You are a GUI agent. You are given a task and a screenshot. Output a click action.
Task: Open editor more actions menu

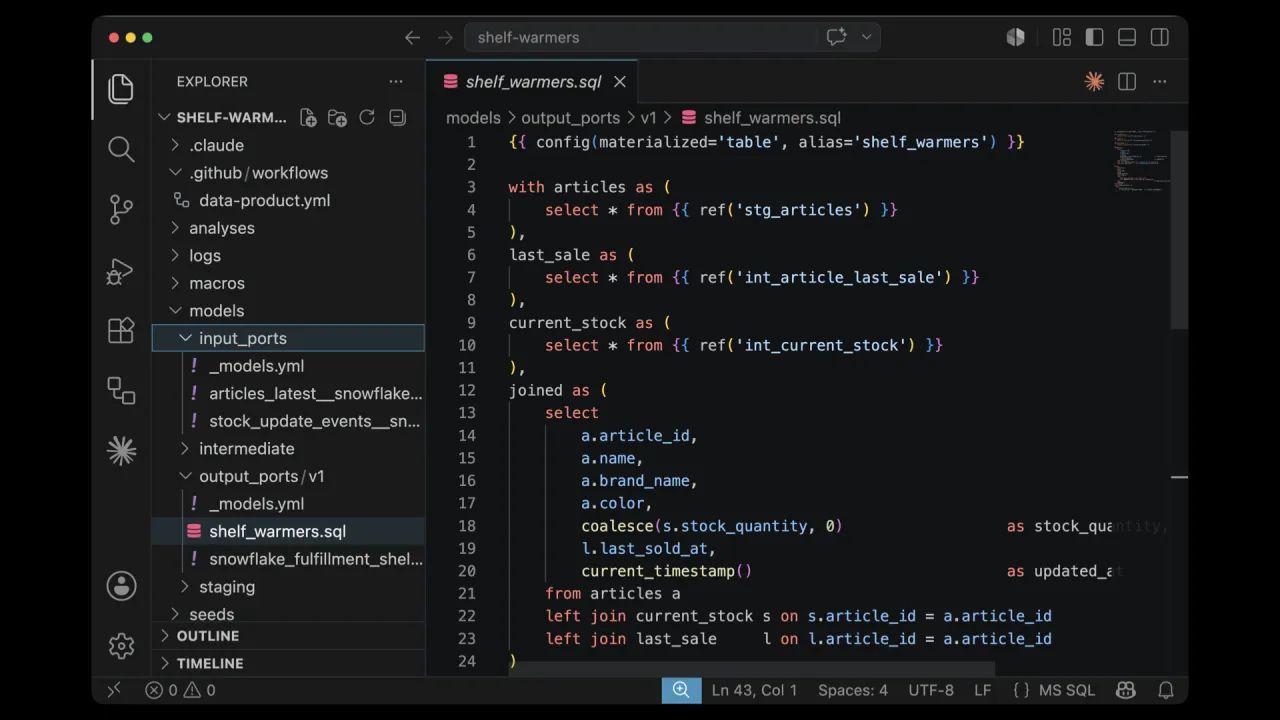(1160, 82)
